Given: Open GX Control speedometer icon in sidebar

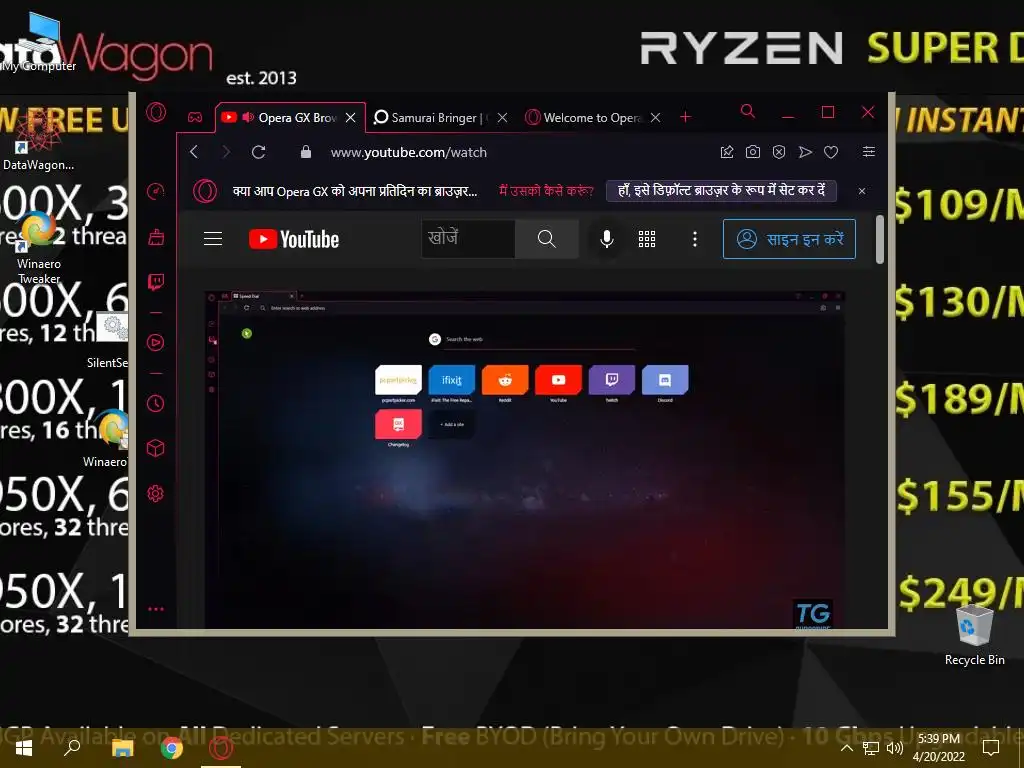Looking at the screenshot, I should click(155, 191).
